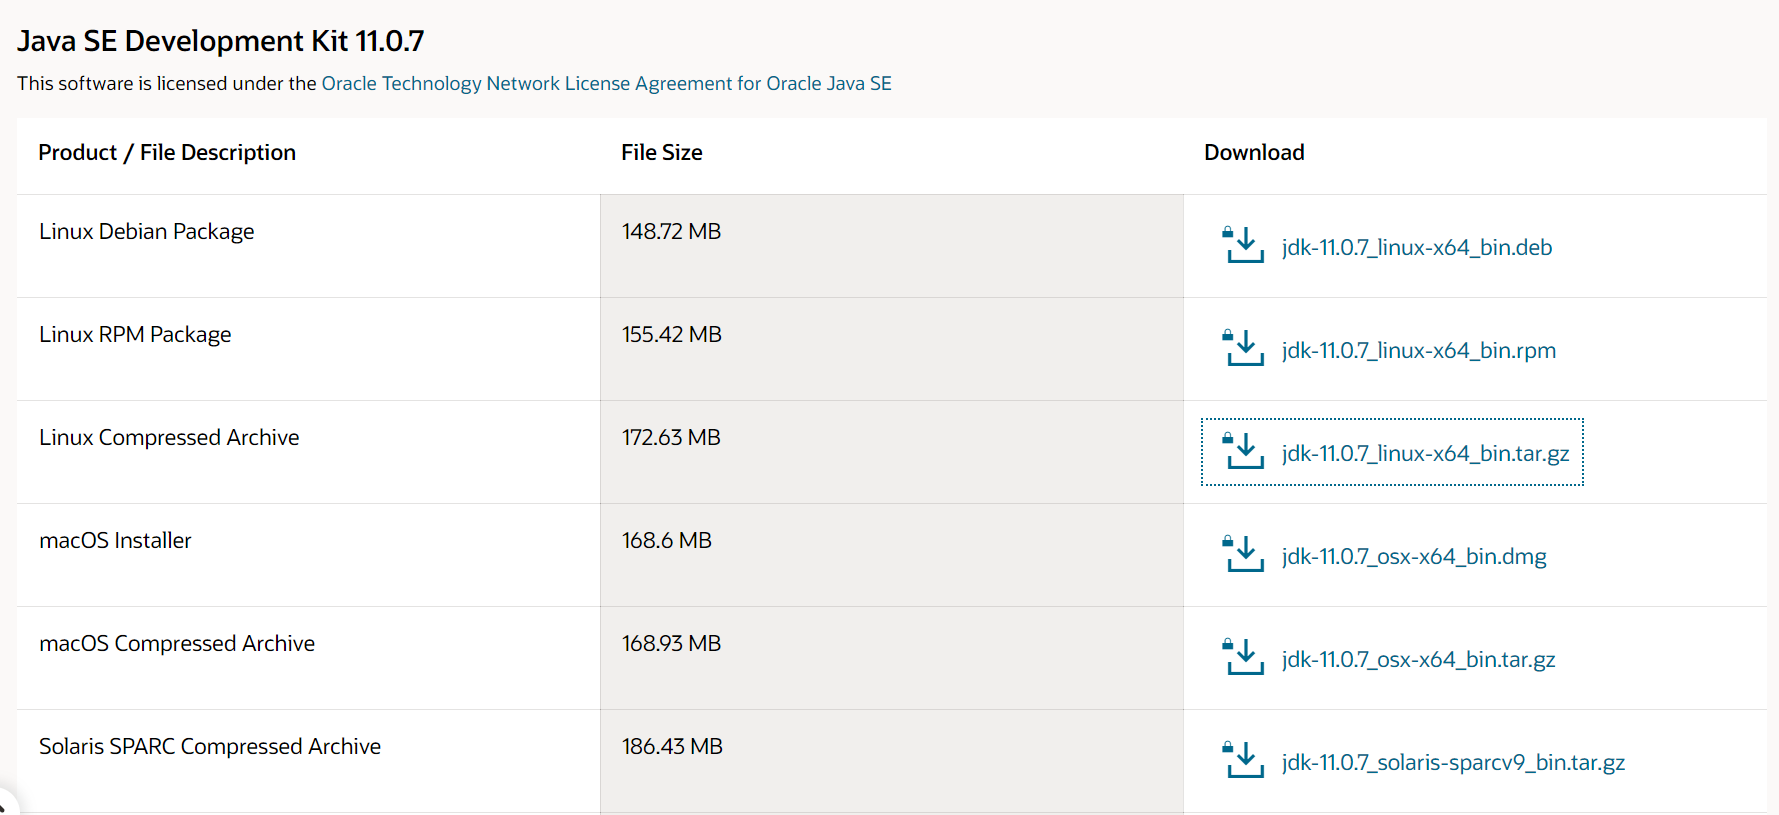1779x815 pixels.
Task: Click the 'Download' column header
Action: click(x=1254, y=152)
